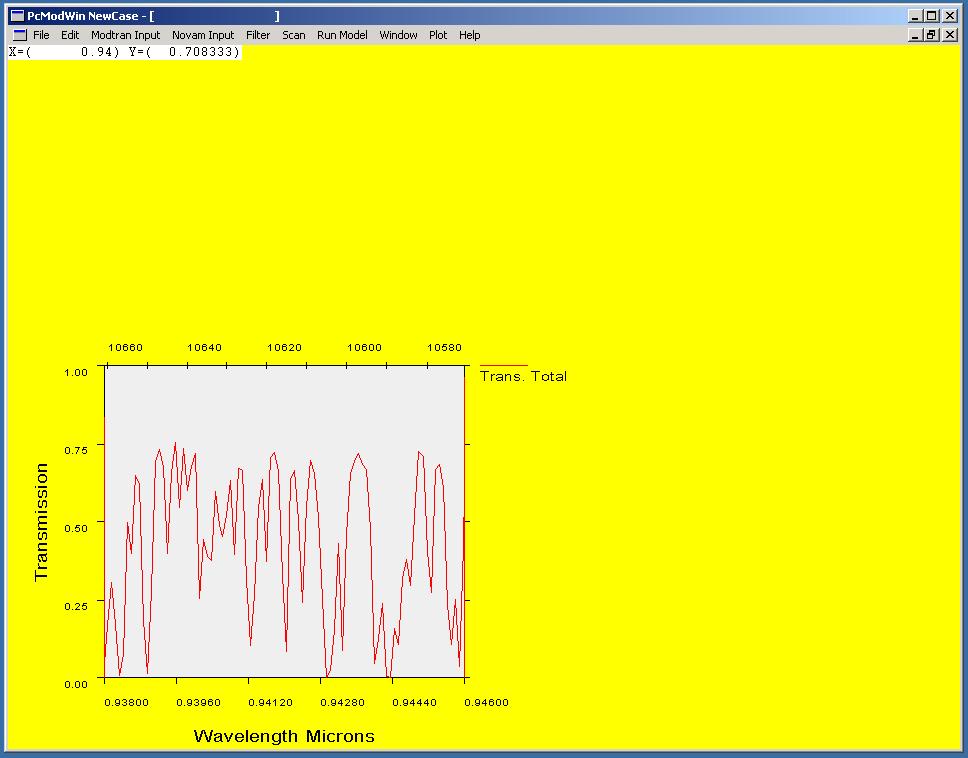The height and width of the screenshot is (758, 968).
Task: Click the 0.93960 wavelength tick label
Action: [x=198, y=702]
